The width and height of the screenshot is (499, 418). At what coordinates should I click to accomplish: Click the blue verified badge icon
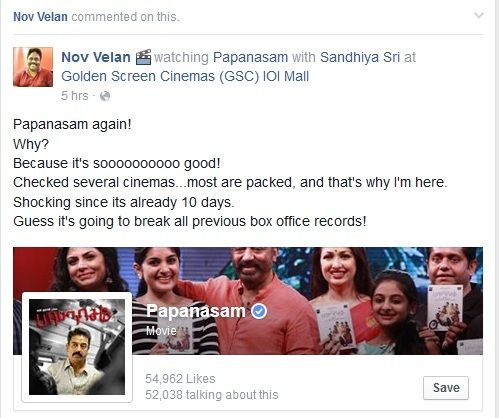tap(259, 311)
